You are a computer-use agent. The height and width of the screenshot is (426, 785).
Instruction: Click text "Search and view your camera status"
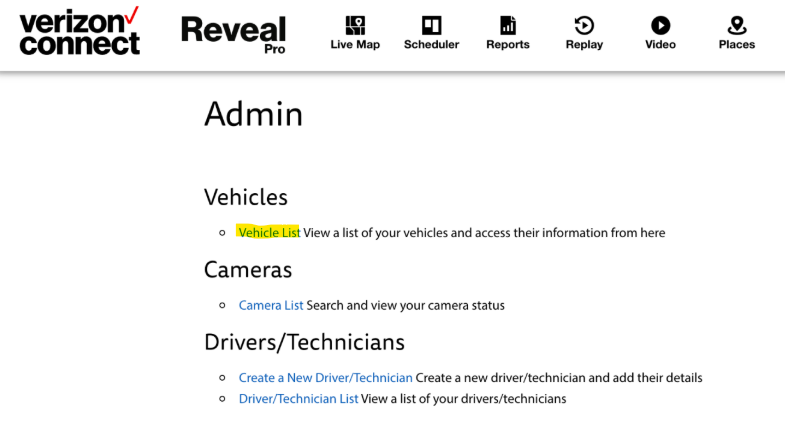(406, 305)
